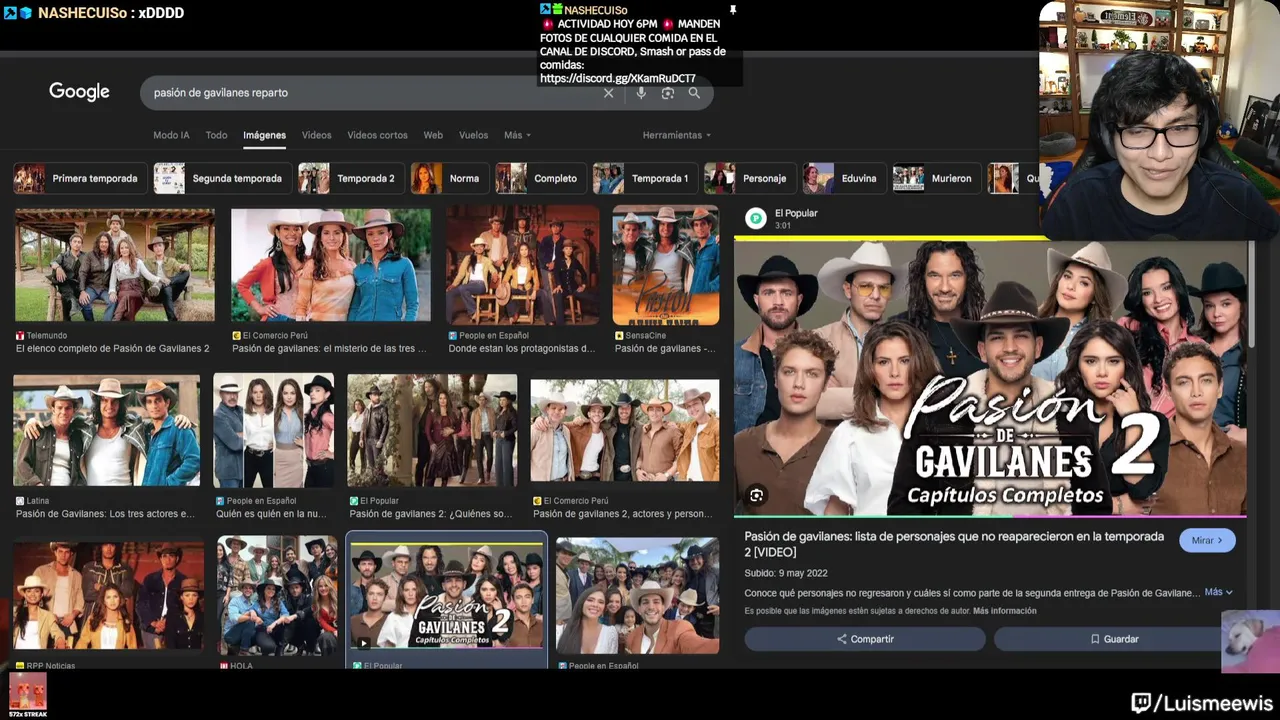The width and height of the screenshot is (1280, 720).
Task: Start voice search with microphone icon
Action: pos(641,93)
